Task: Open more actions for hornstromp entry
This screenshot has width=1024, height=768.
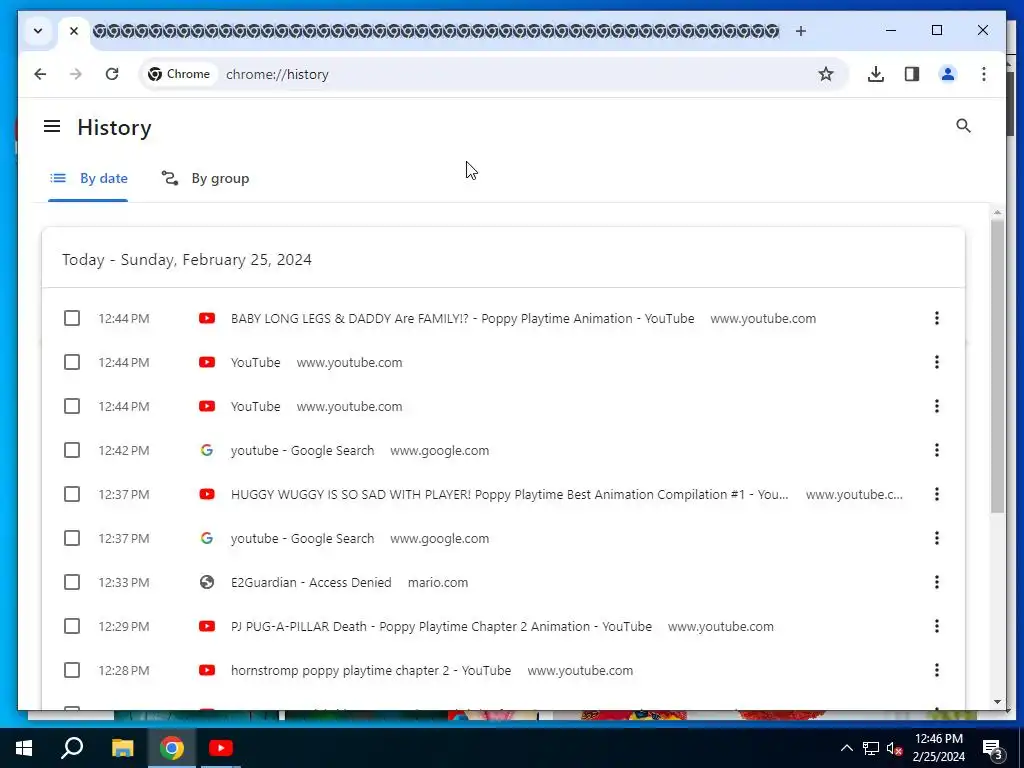Action: [x=936, y=670]
